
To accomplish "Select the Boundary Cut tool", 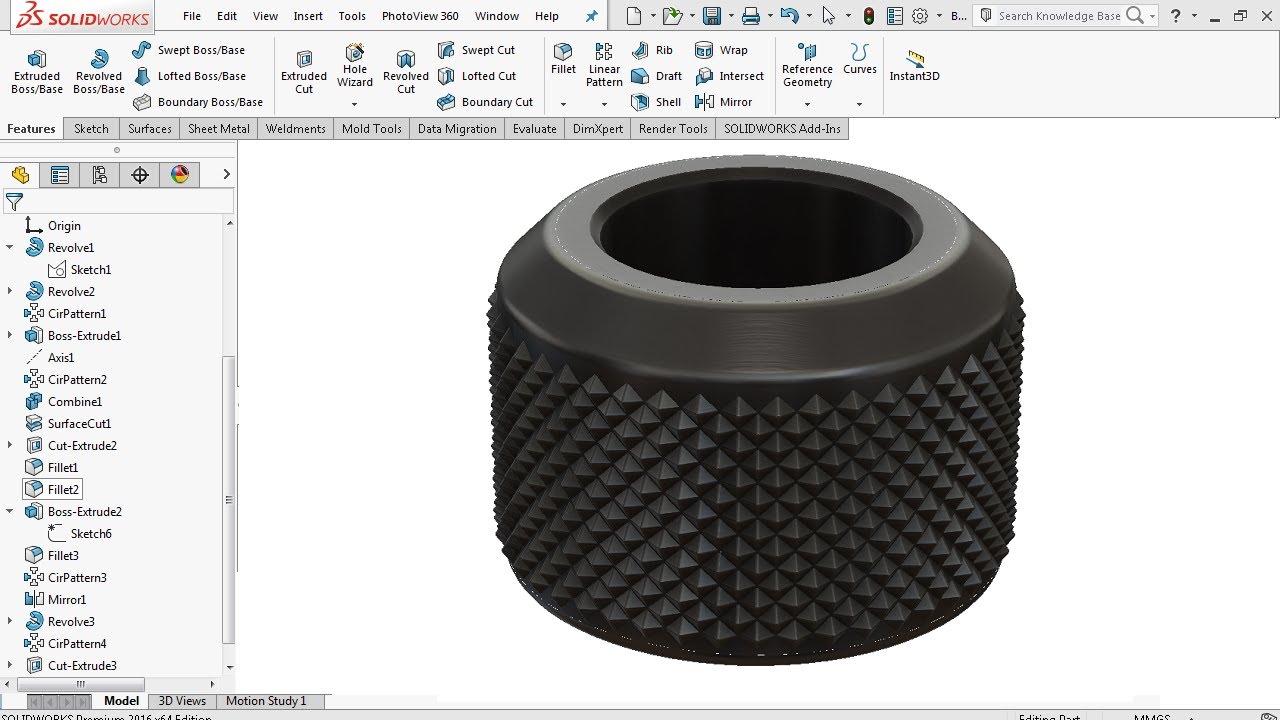I will 485,102.
